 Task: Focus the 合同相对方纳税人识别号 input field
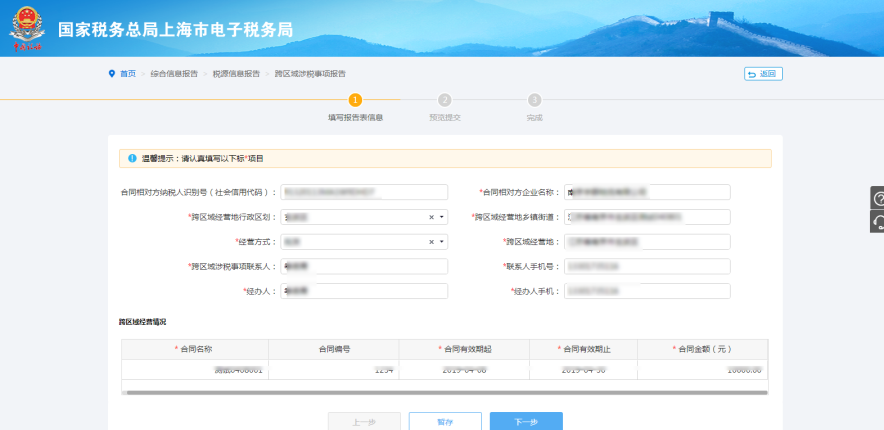pos(364,192)
